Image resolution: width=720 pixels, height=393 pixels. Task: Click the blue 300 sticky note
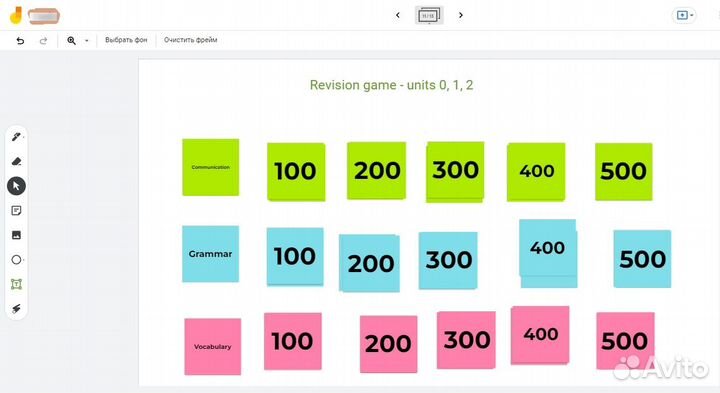[x=448, y=260]
